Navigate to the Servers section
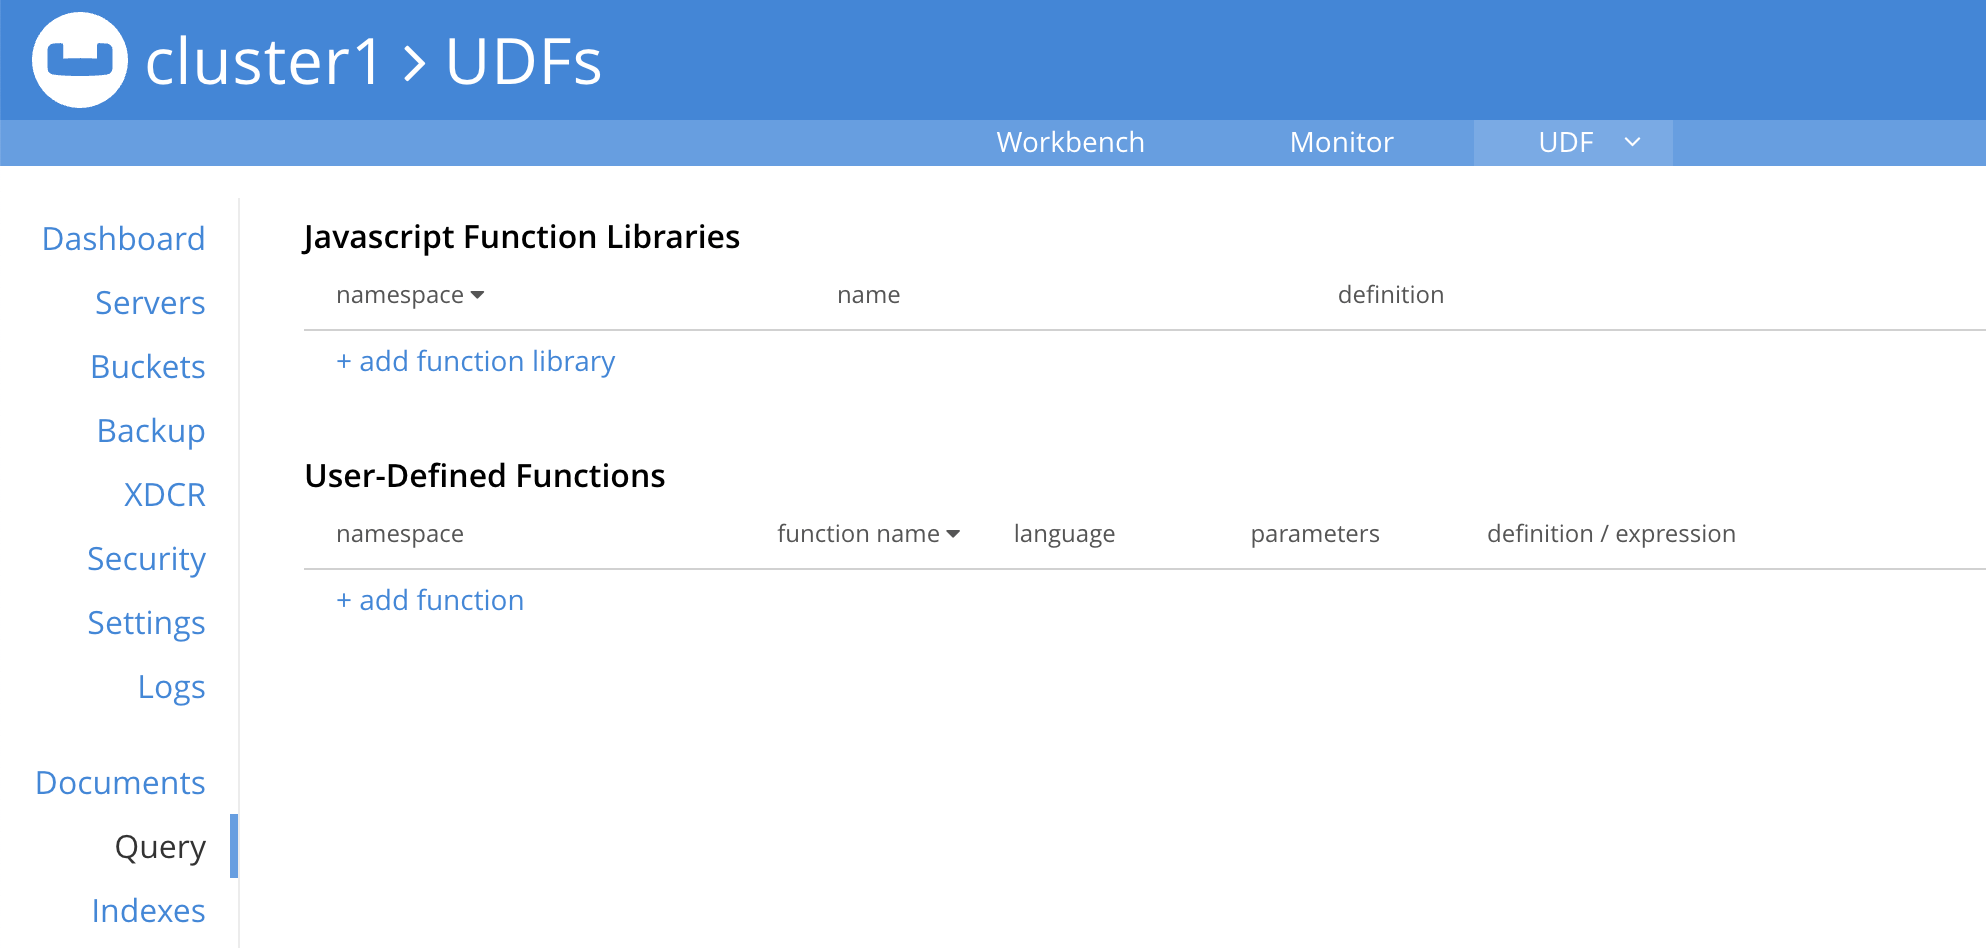The image size is (1986, 948). (x=150, y=303)
